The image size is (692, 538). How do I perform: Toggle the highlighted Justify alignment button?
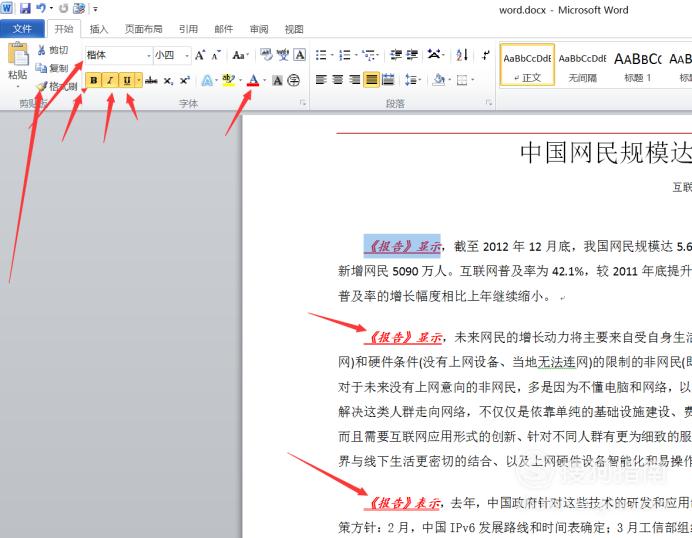pos(372,80)
